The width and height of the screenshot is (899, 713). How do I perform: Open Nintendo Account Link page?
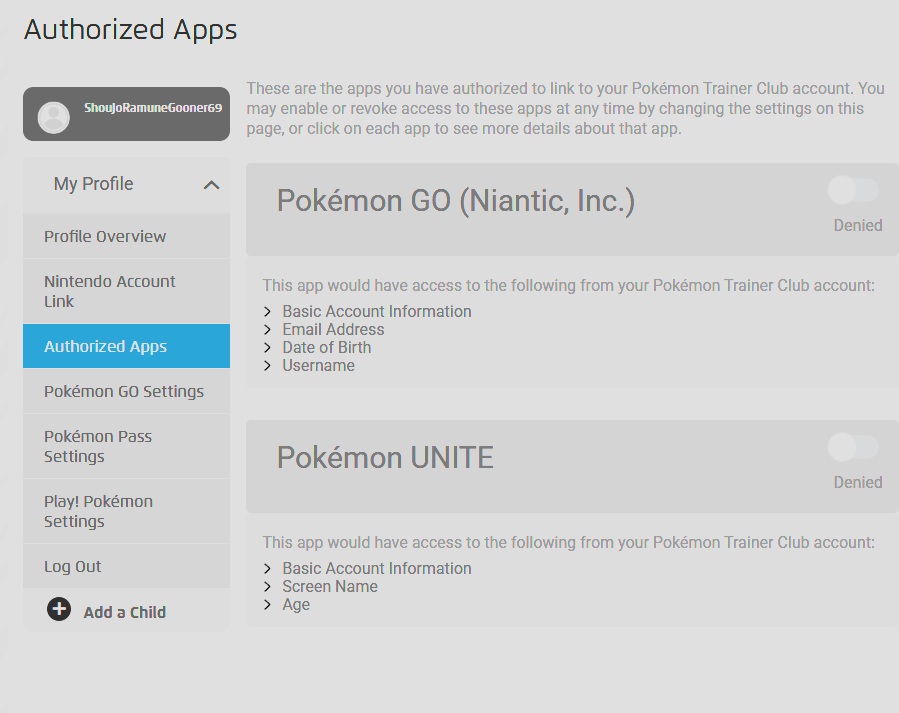click(x=126, y=291)
